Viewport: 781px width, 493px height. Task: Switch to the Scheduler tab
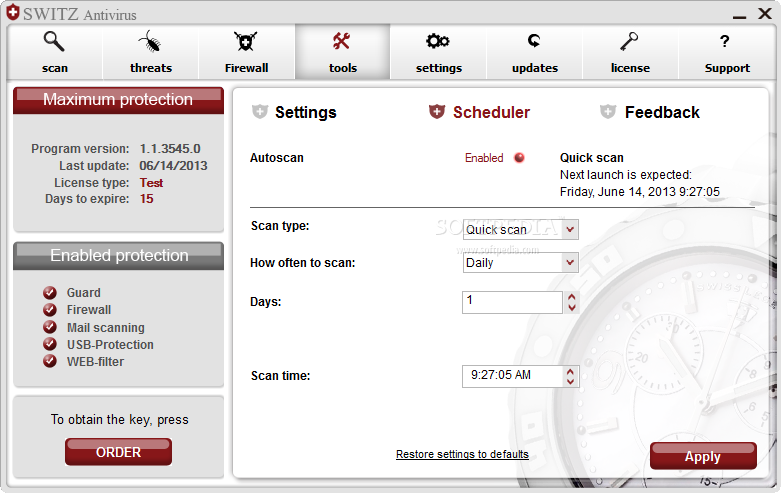point(491,113)
